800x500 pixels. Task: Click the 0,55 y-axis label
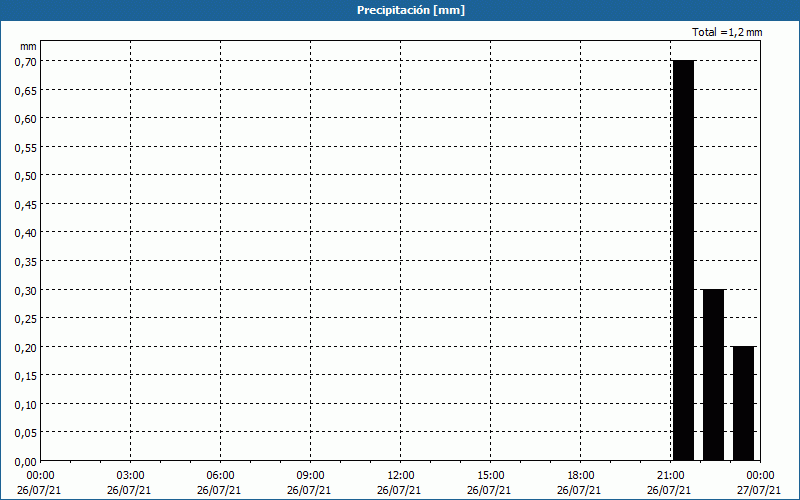[x=26, y=147]
